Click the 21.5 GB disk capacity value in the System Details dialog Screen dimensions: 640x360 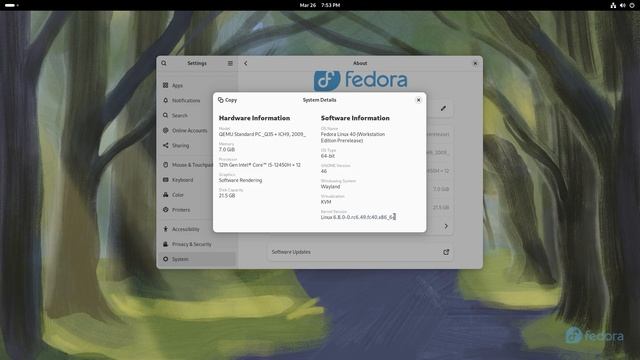click(x=227, y=196)
